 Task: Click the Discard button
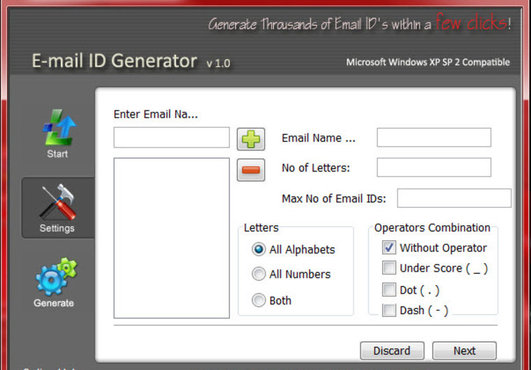(392, 351)
